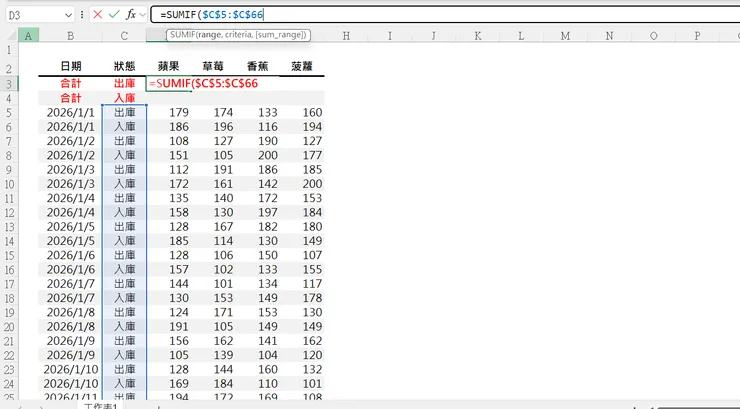Screen dimensions: 740x409
Task: Select row 1 header
Action: (x=9, y=50)
